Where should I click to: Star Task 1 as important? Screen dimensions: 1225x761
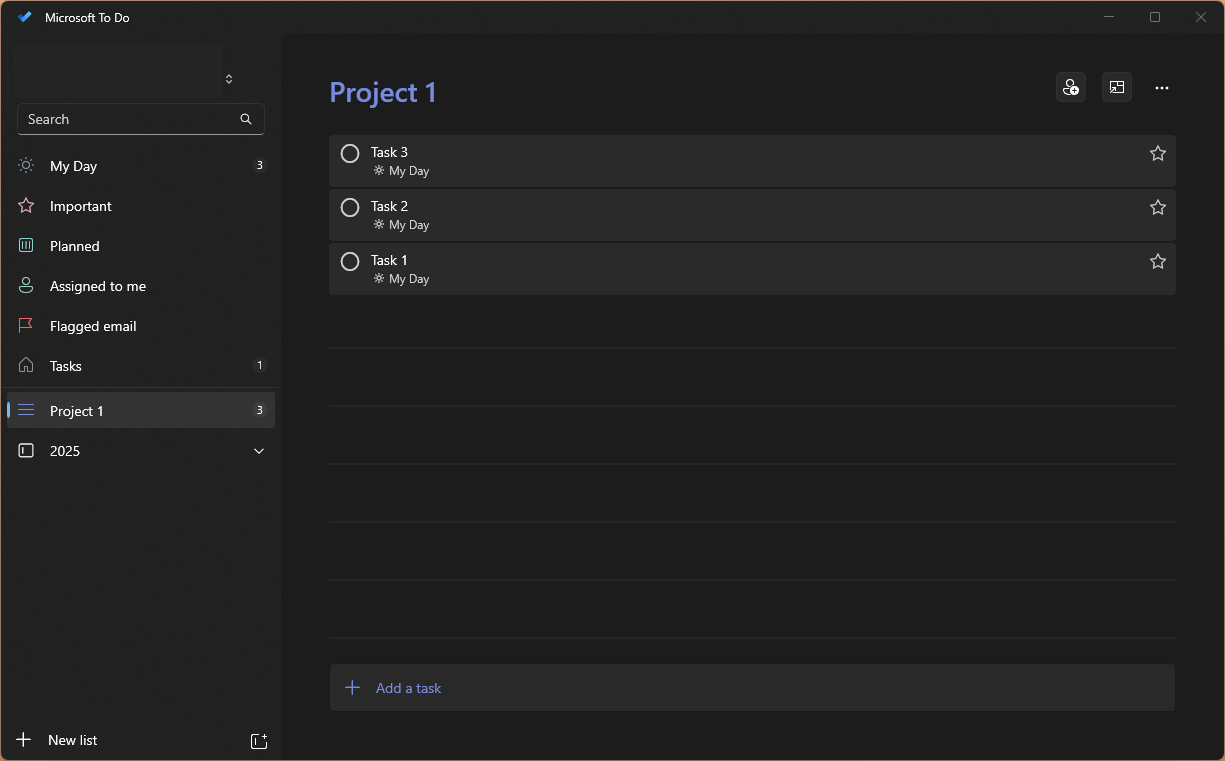pyautogui.click(x=1158, y=261)
